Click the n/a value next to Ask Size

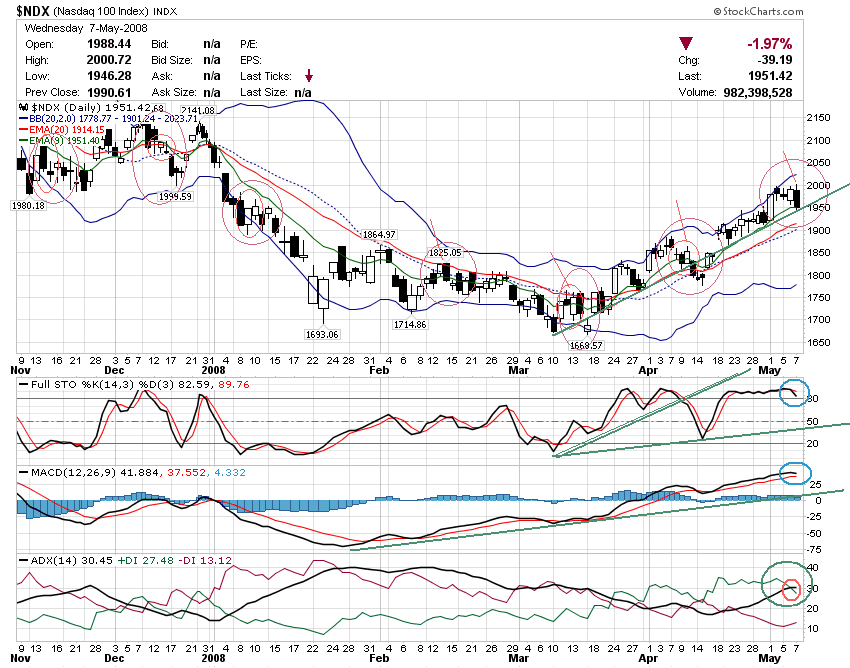coord(211,92)
